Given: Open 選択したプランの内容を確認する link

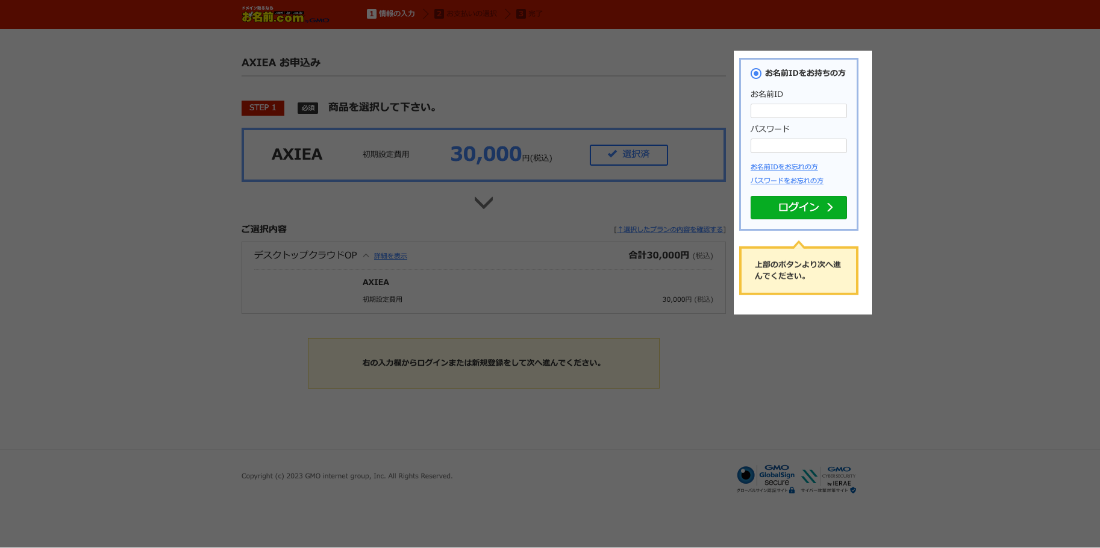Looking at the screenshot, I should point(669,229).
